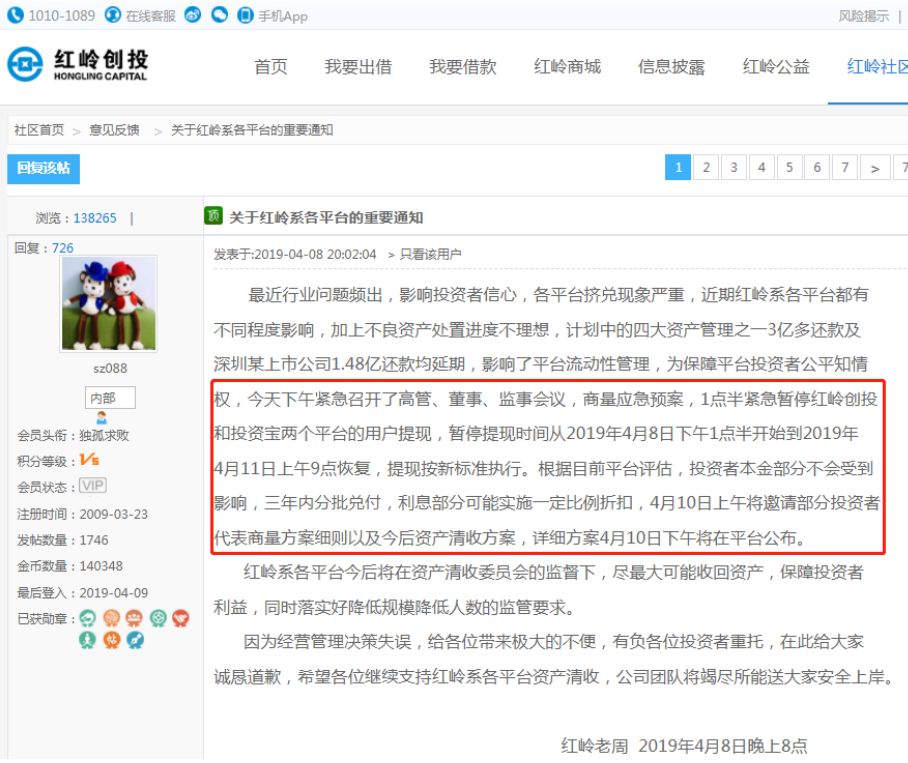The width and height of the screenshot is (908, 763).
Task: Open online customer service headset icon
Action: tap(113, 14)
